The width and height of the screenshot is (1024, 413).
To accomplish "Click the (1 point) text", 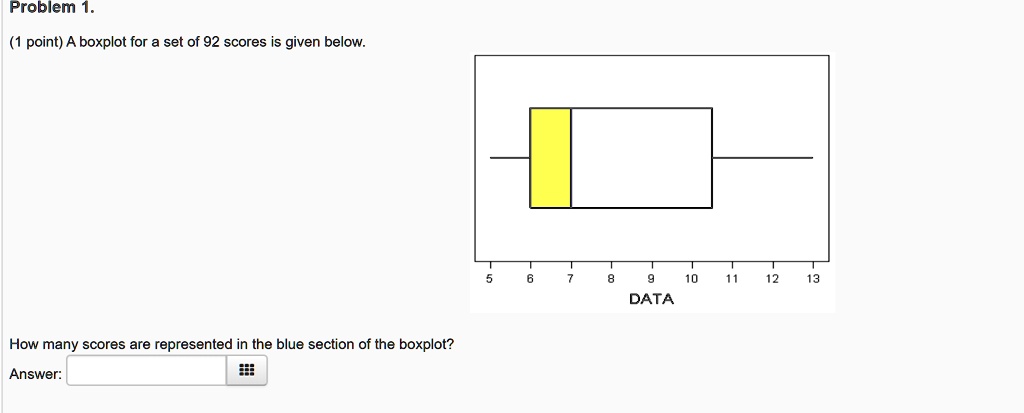I will (36, 42).
